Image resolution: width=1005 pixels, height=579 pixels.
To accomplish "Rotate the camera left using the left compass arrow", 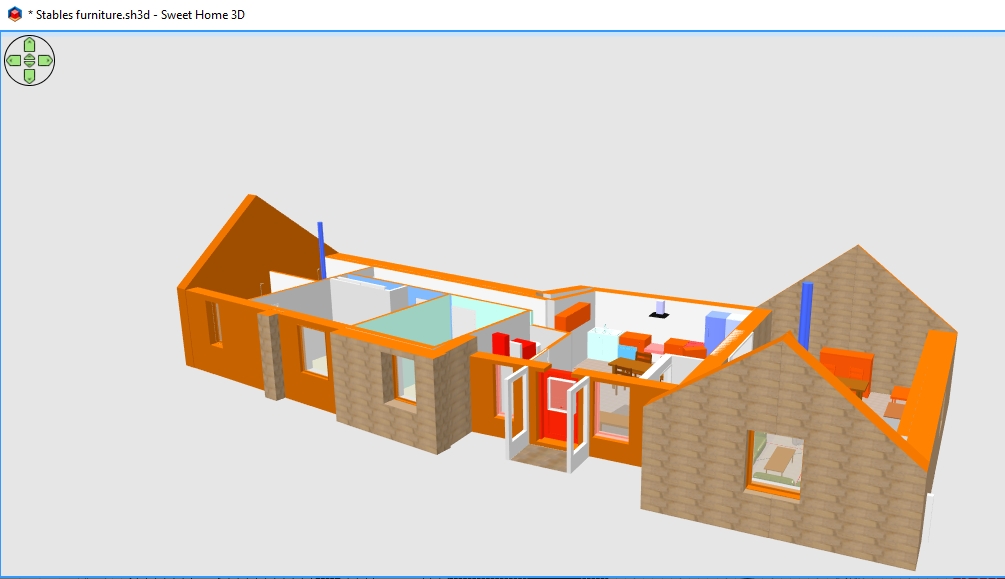I will pyautogui.click(x=13, y=60).
